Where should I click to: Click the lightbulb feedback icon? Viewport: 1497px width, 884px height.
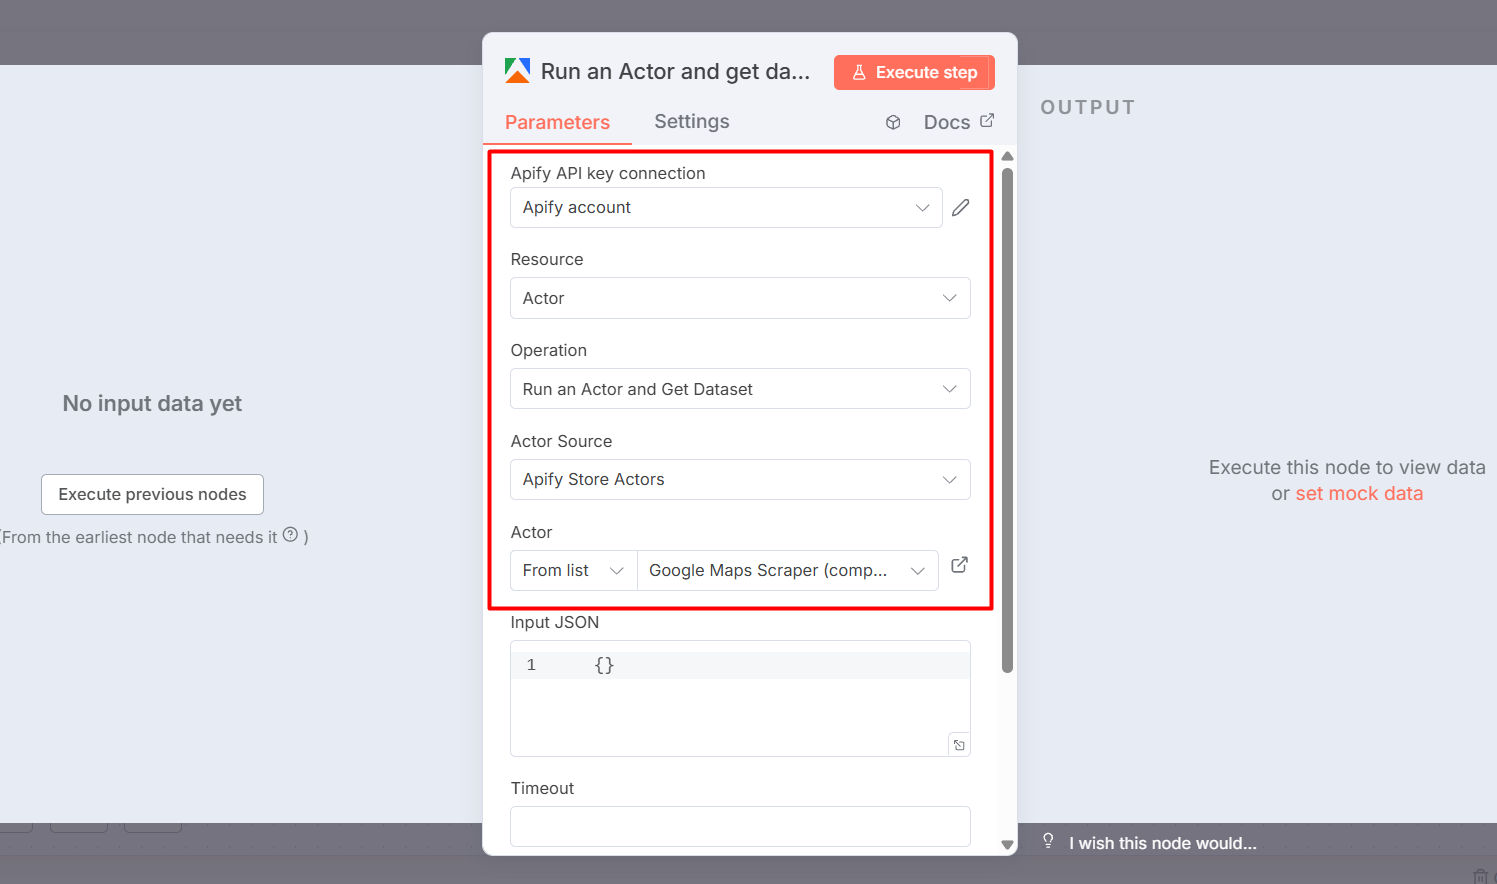(1048, 841)
